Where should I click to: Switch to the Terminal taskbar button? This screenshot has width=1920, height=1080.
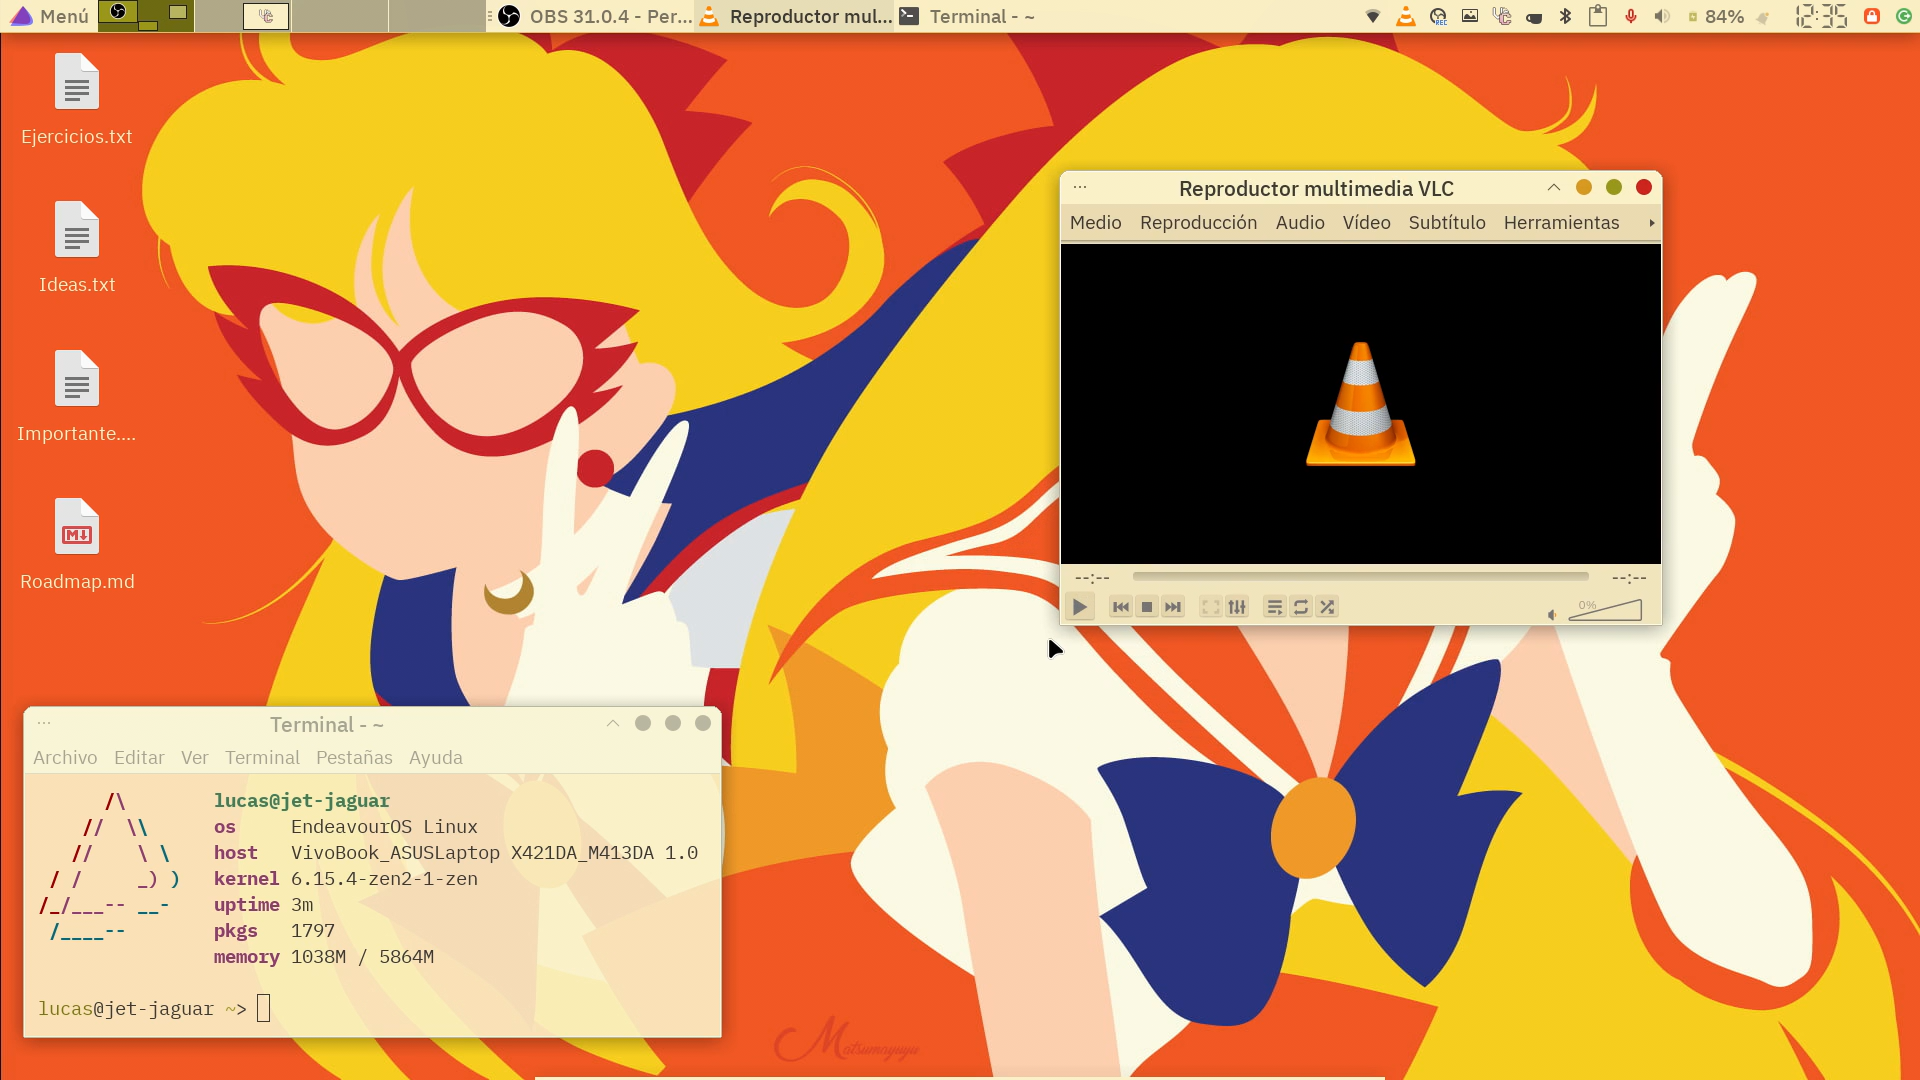968,16
